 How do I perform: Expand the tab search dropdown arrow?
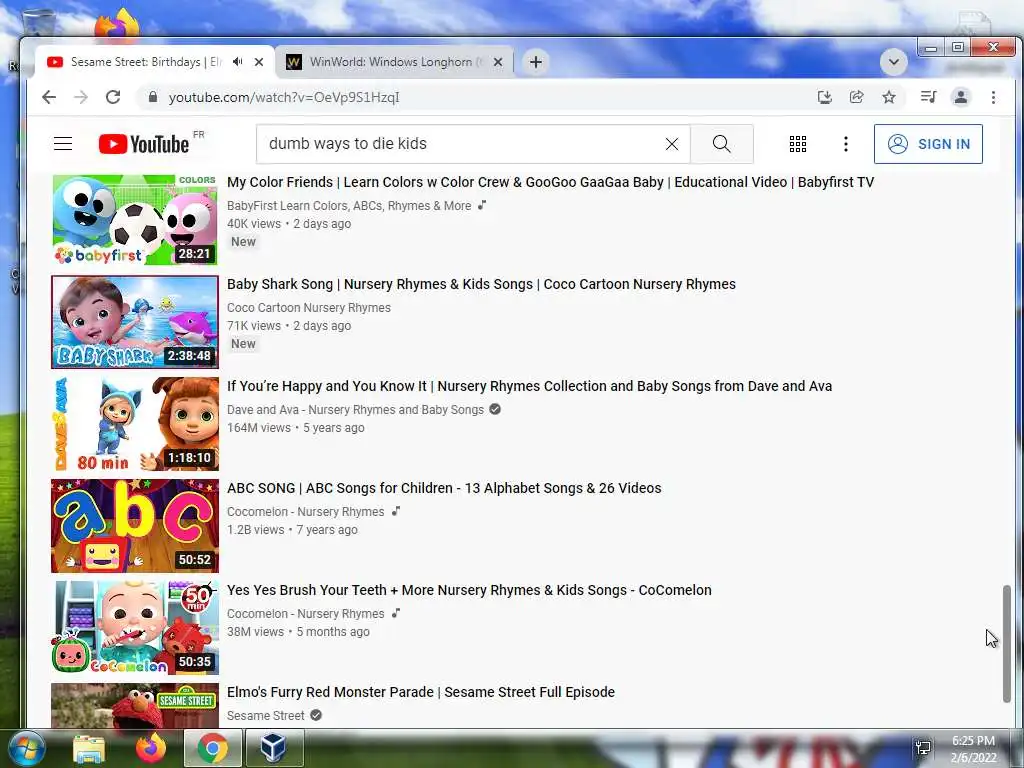coord(894,62)
